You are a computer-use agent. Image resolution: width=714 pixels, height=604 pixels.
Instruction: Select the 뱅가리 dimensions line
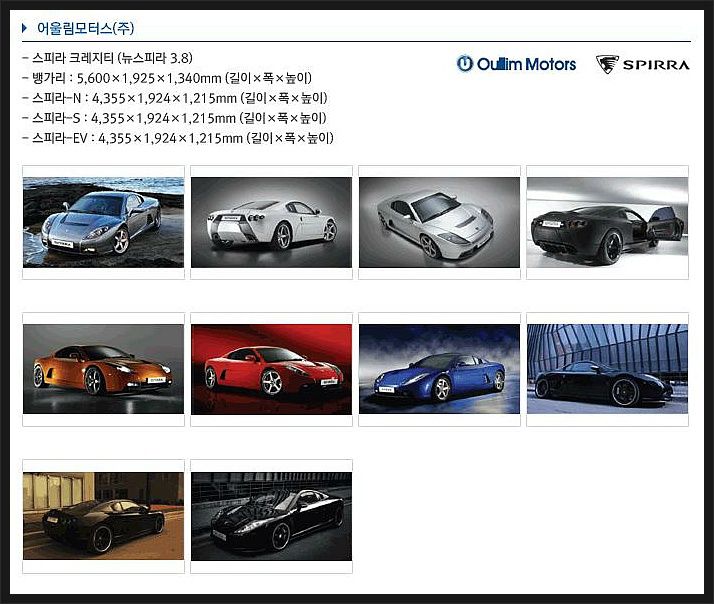[167, 78]
